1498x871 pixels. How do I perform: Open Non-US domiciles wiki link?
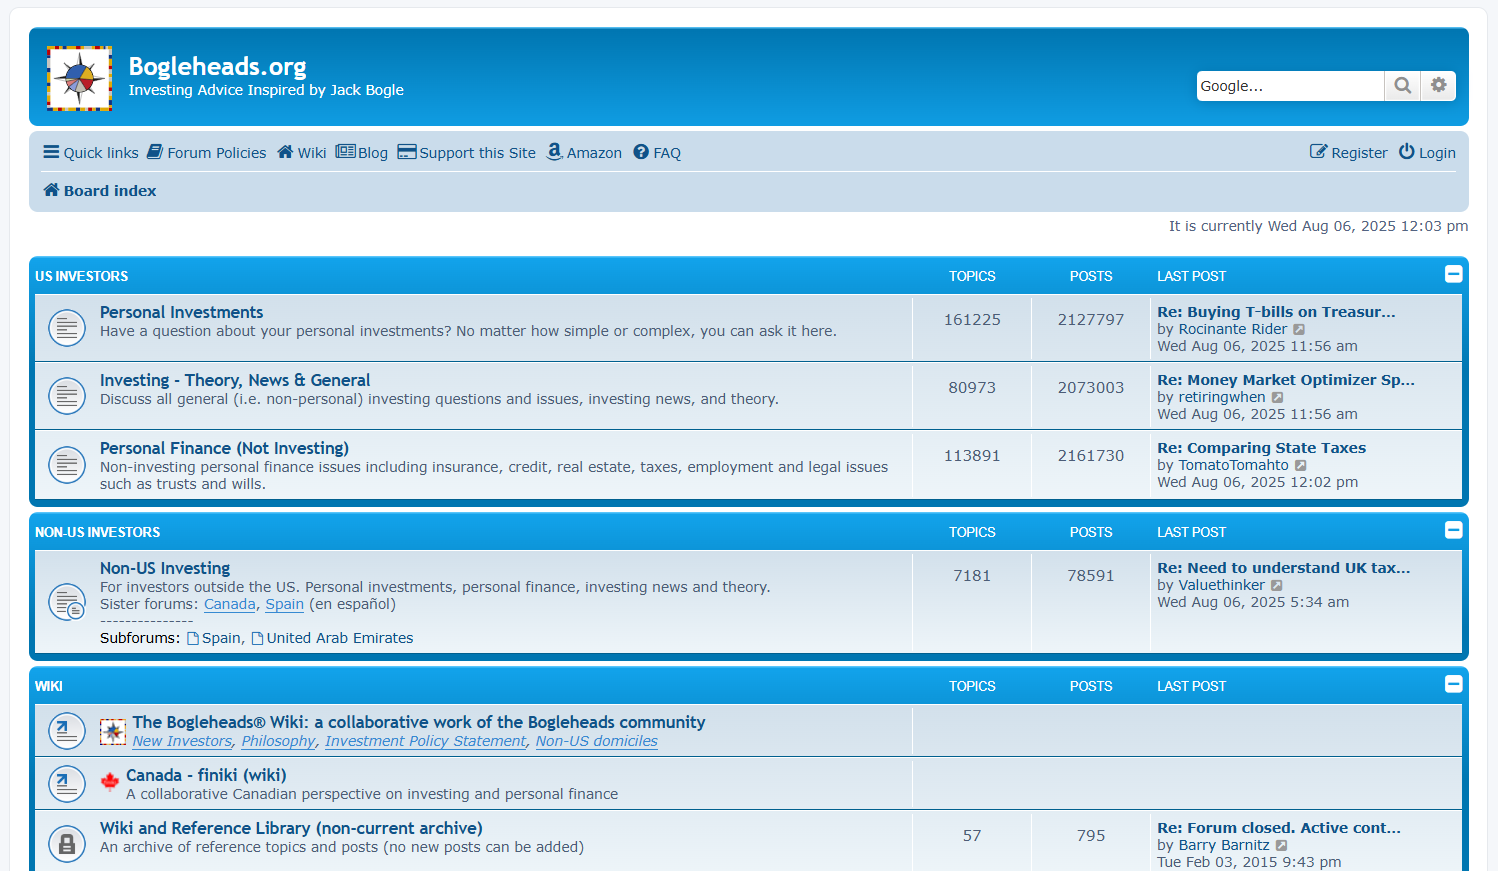coord(597,741)
